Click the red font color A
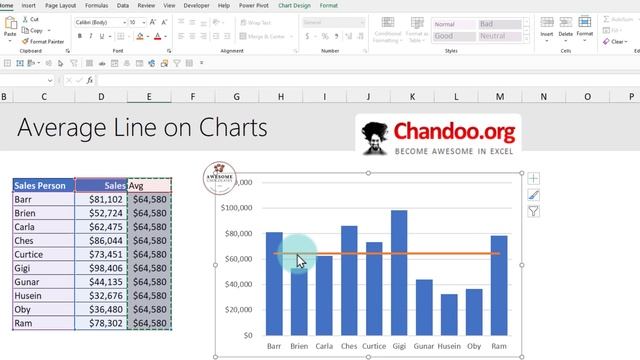Screen dimensions: 640x360 158,36
